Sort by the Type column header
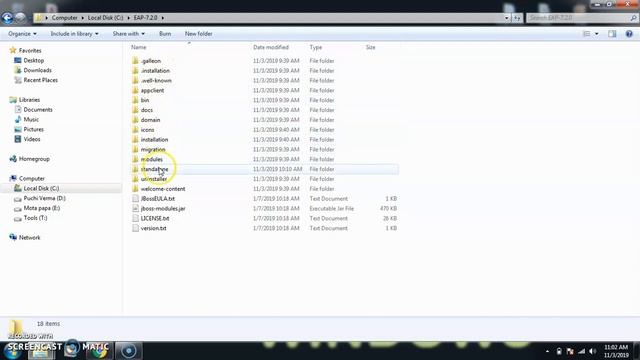The height and width of the screenshot is (360, 640). click(x=316, y=47)
